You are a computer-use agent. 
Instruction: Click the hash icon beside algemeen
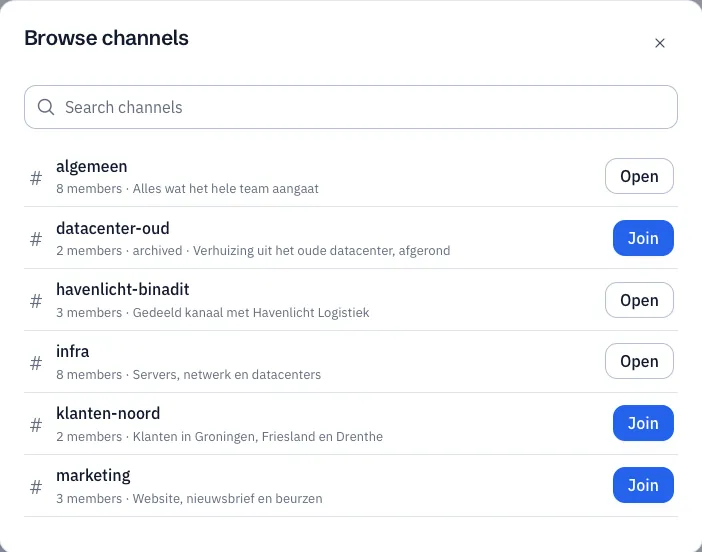pos(36,178)
